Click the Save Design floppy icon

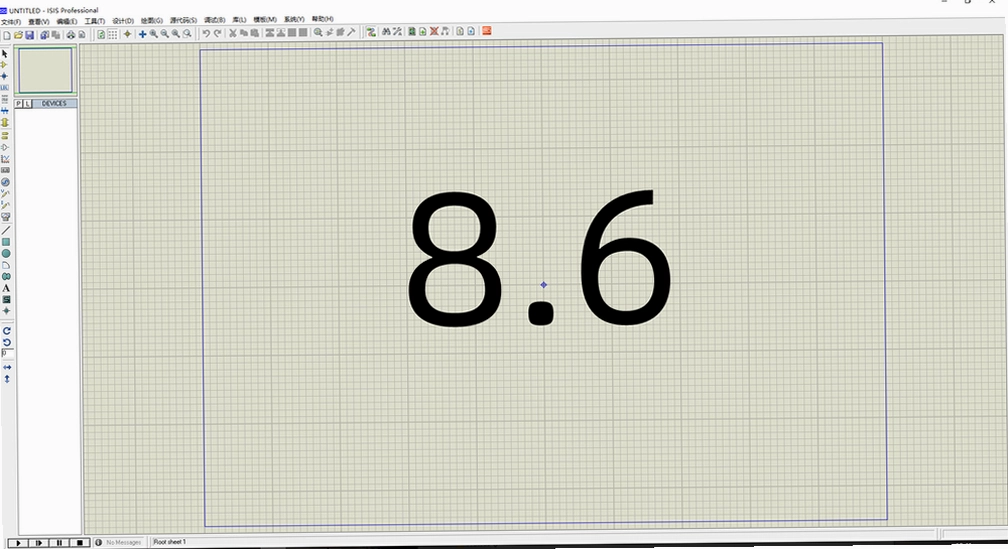point(30,35)
